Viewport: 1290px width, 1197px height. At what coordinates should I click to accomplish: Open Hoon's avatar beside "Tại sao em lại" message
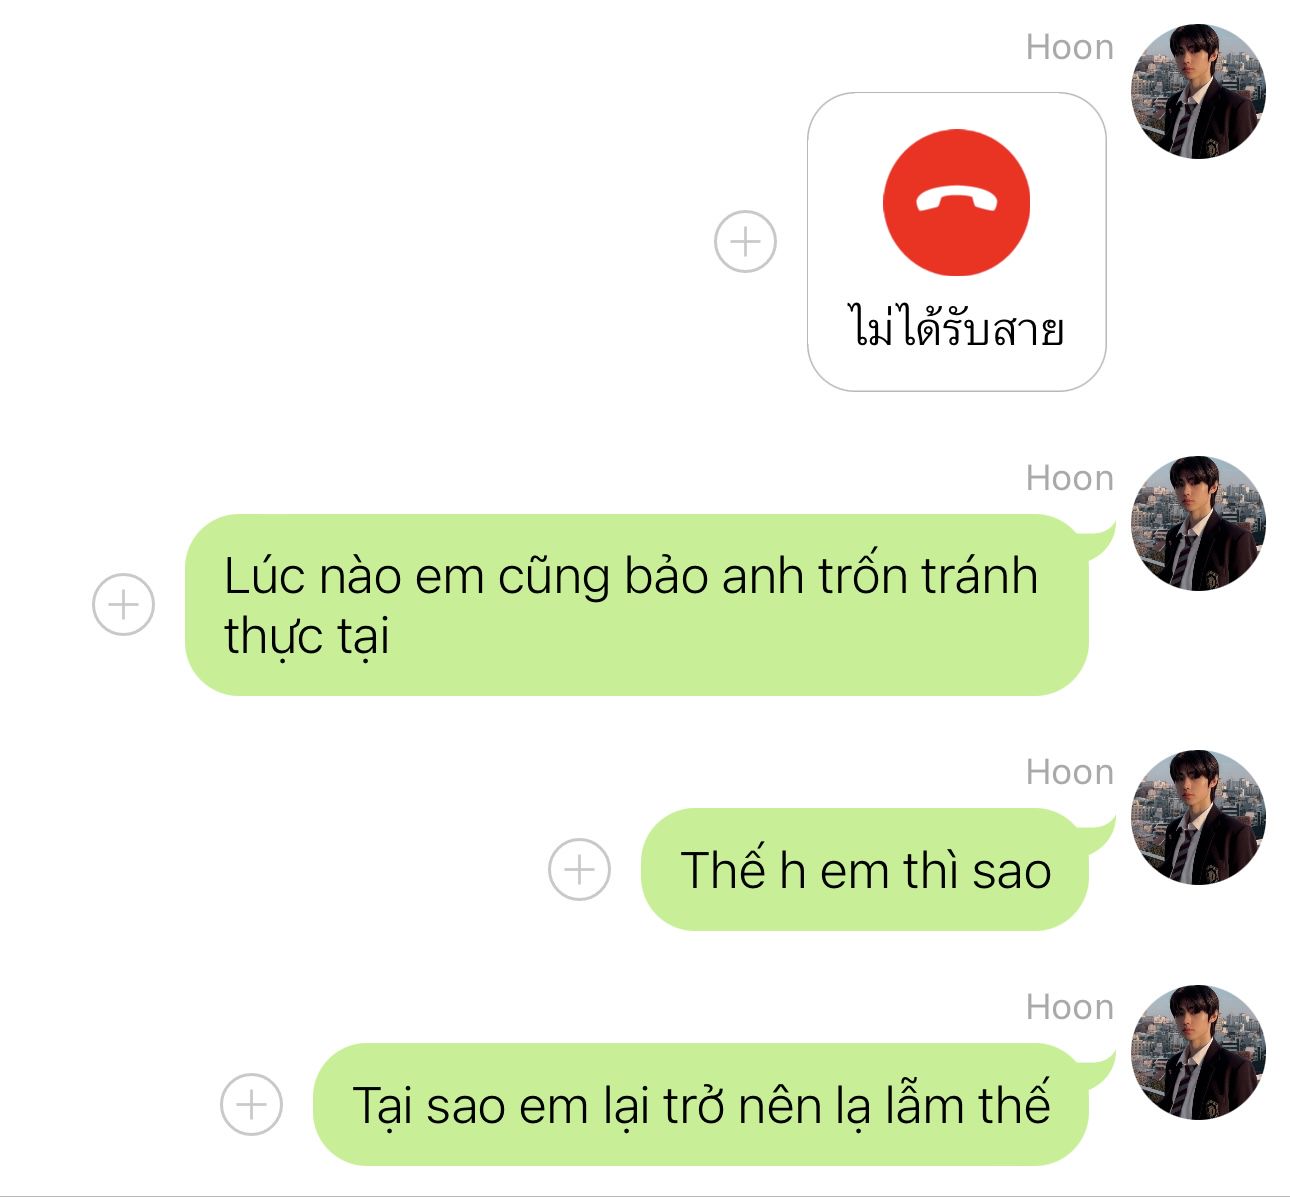[1198, 1052]
